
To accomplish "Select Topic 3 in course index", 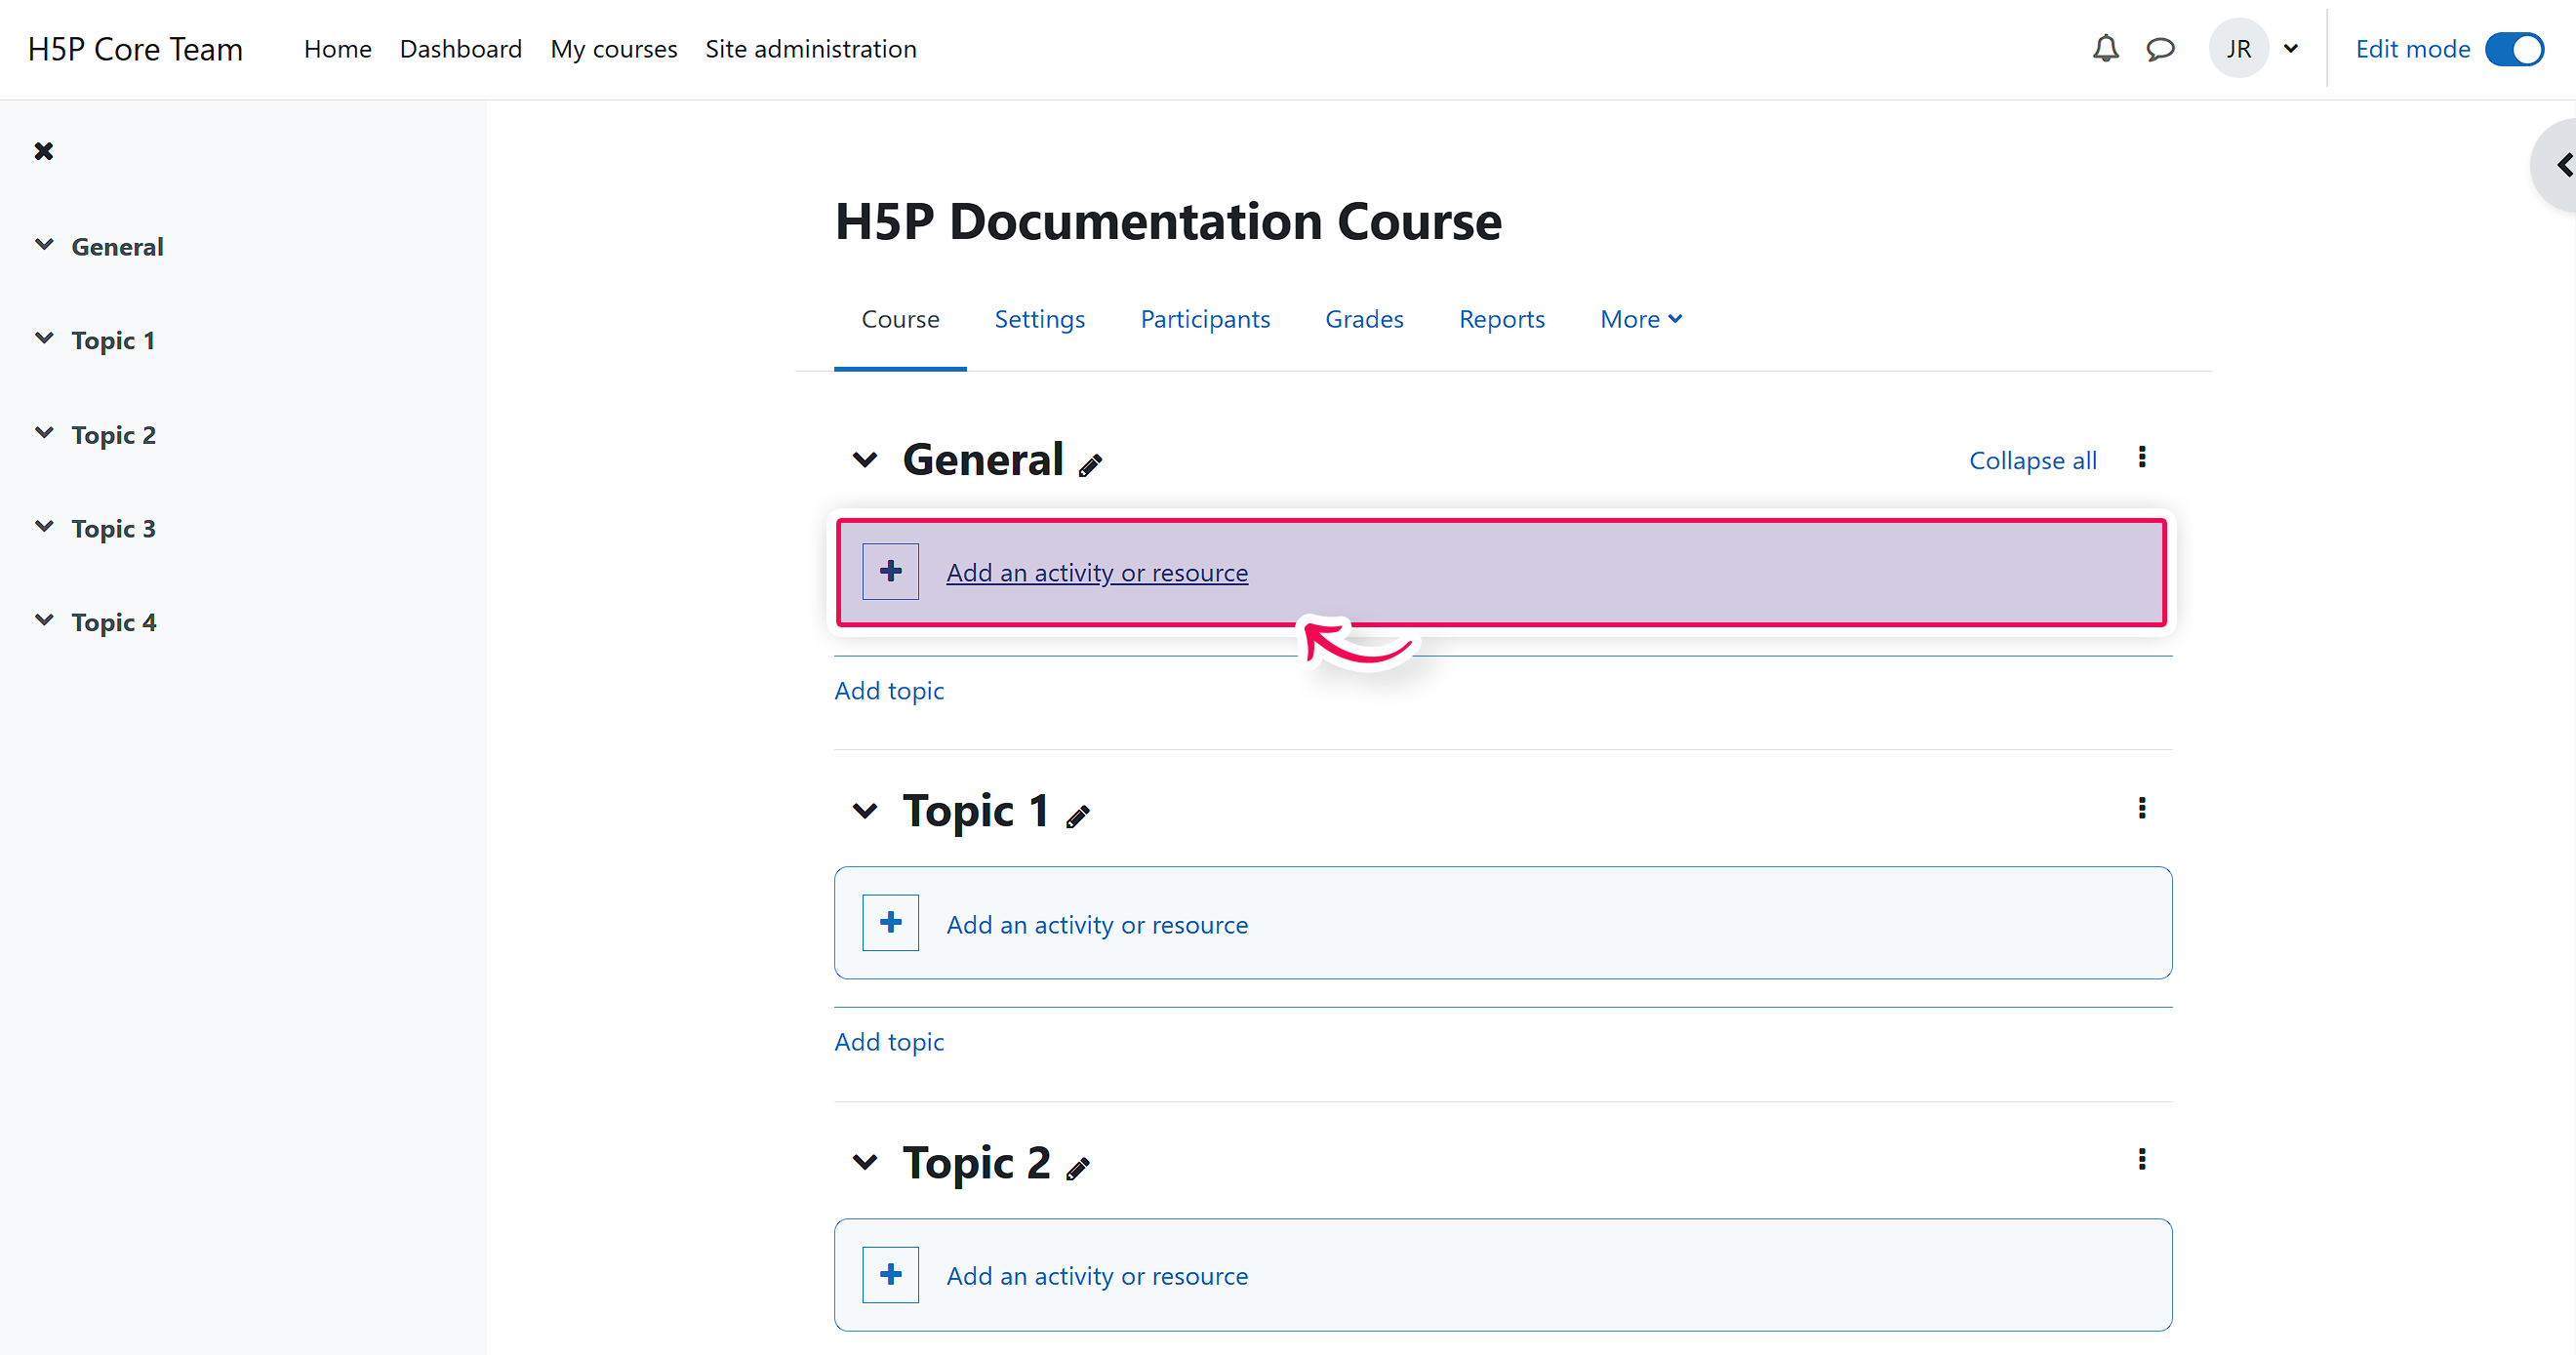I will pyautogui.click(x=113, y=528).
